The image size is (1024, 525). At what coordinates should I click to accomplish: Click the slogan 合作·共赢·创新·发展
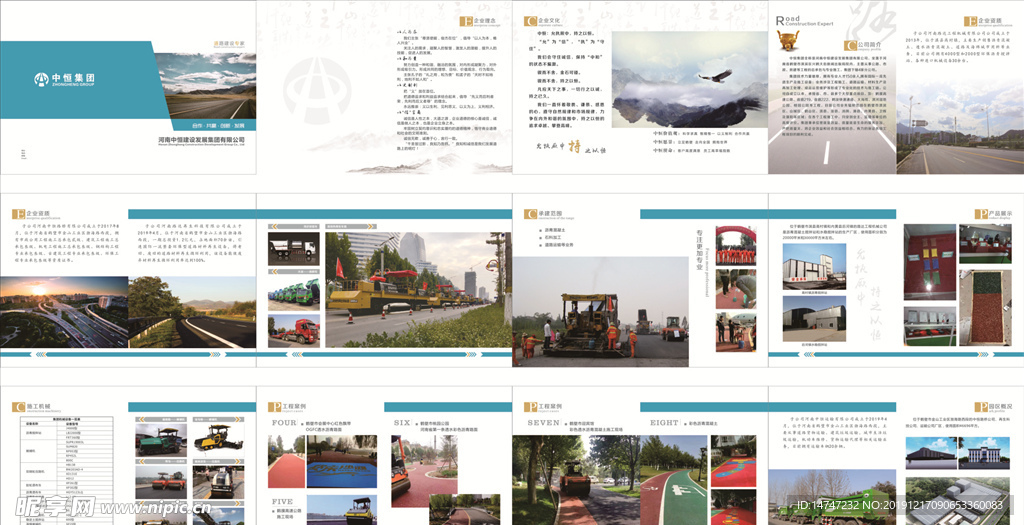pyautogui.click(x=219, y=125)
